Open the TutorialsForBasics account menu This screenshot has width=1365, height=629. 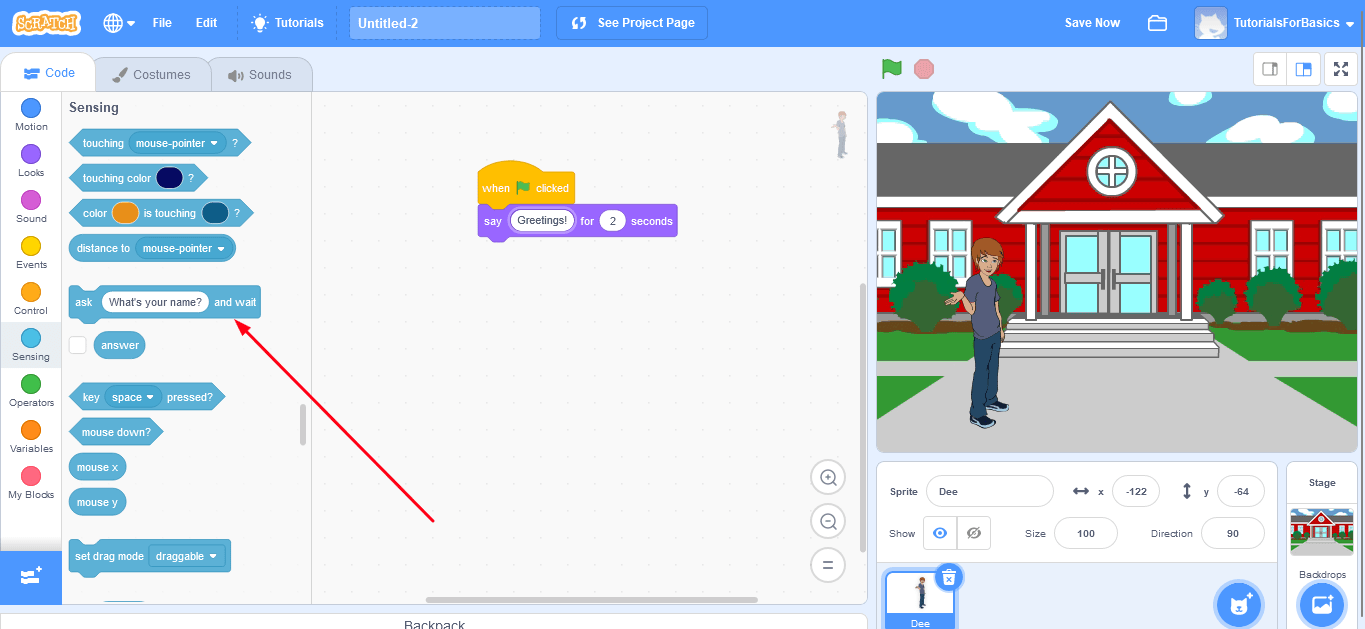pos(1275,23)
